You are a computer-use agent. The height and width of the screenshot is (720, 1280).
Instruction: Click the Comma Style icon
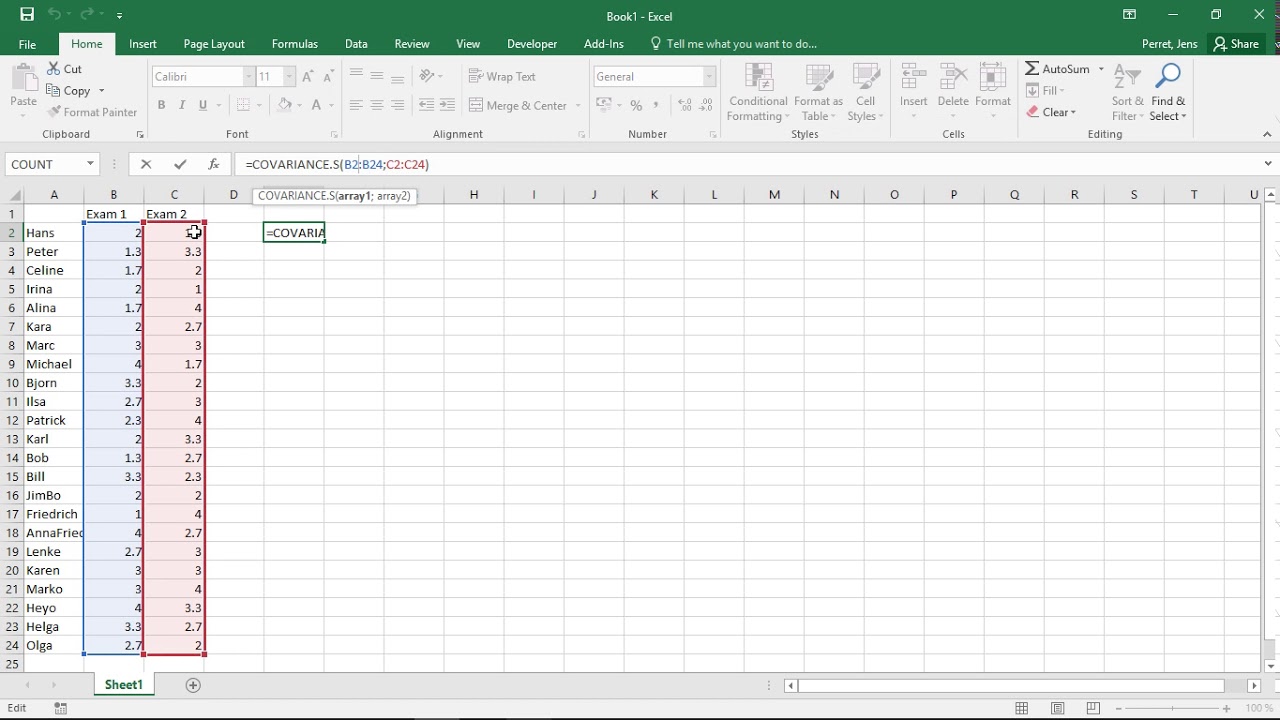click(656, 105)
